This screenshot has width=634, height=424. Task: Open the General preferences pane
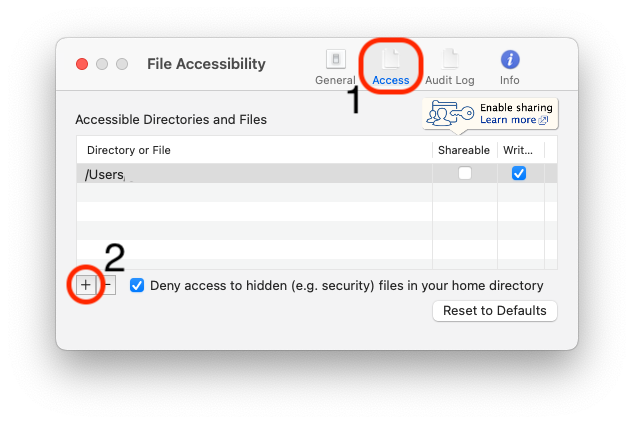click(x=335, y=66)
